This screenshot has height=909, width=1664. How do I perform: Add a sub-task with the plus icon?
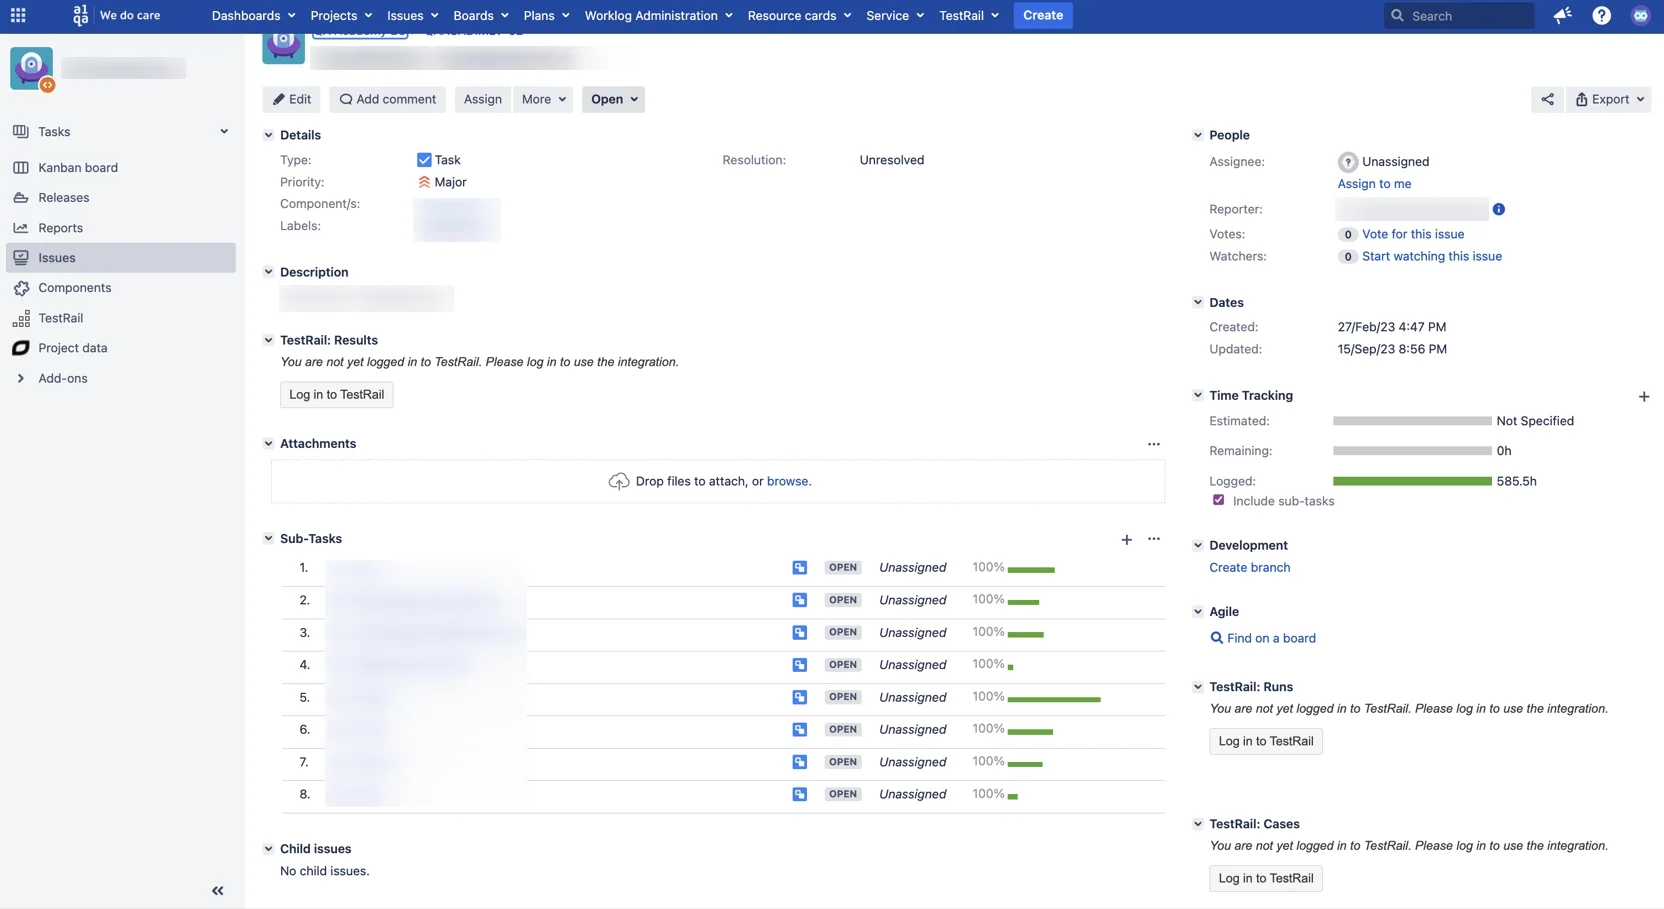point(1126,539)
